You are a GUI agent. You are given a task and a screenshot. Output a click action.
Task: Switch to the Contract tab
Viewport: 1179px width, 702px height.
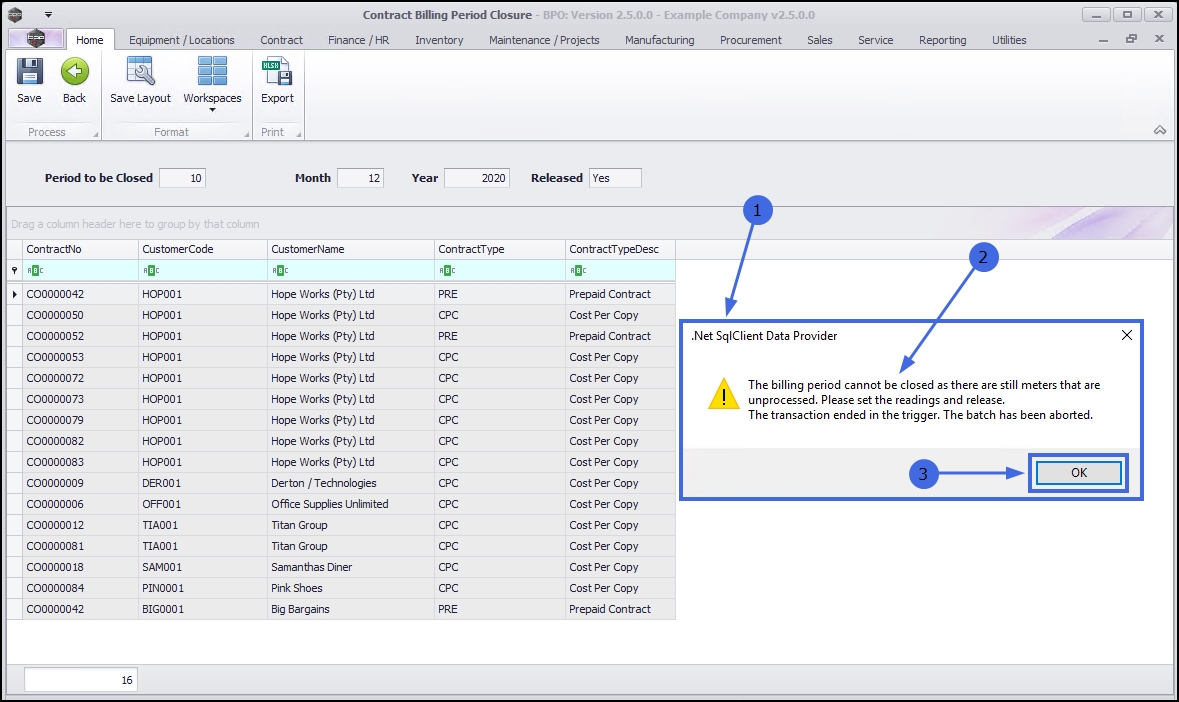(281, 40)
